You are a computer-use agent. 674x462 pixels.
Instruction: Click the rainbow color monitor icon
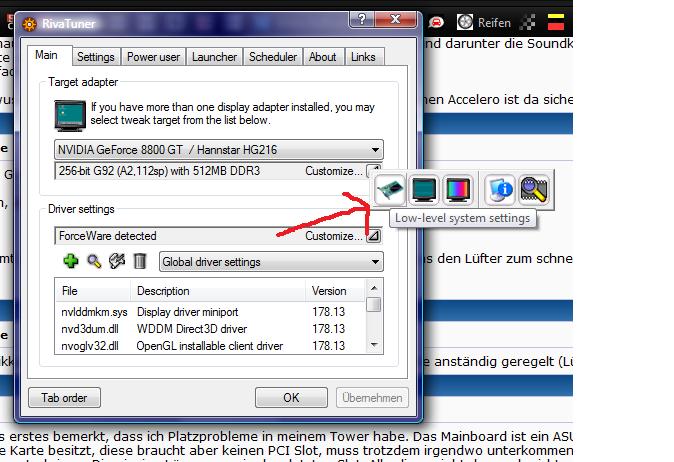(x=458, y=190)
